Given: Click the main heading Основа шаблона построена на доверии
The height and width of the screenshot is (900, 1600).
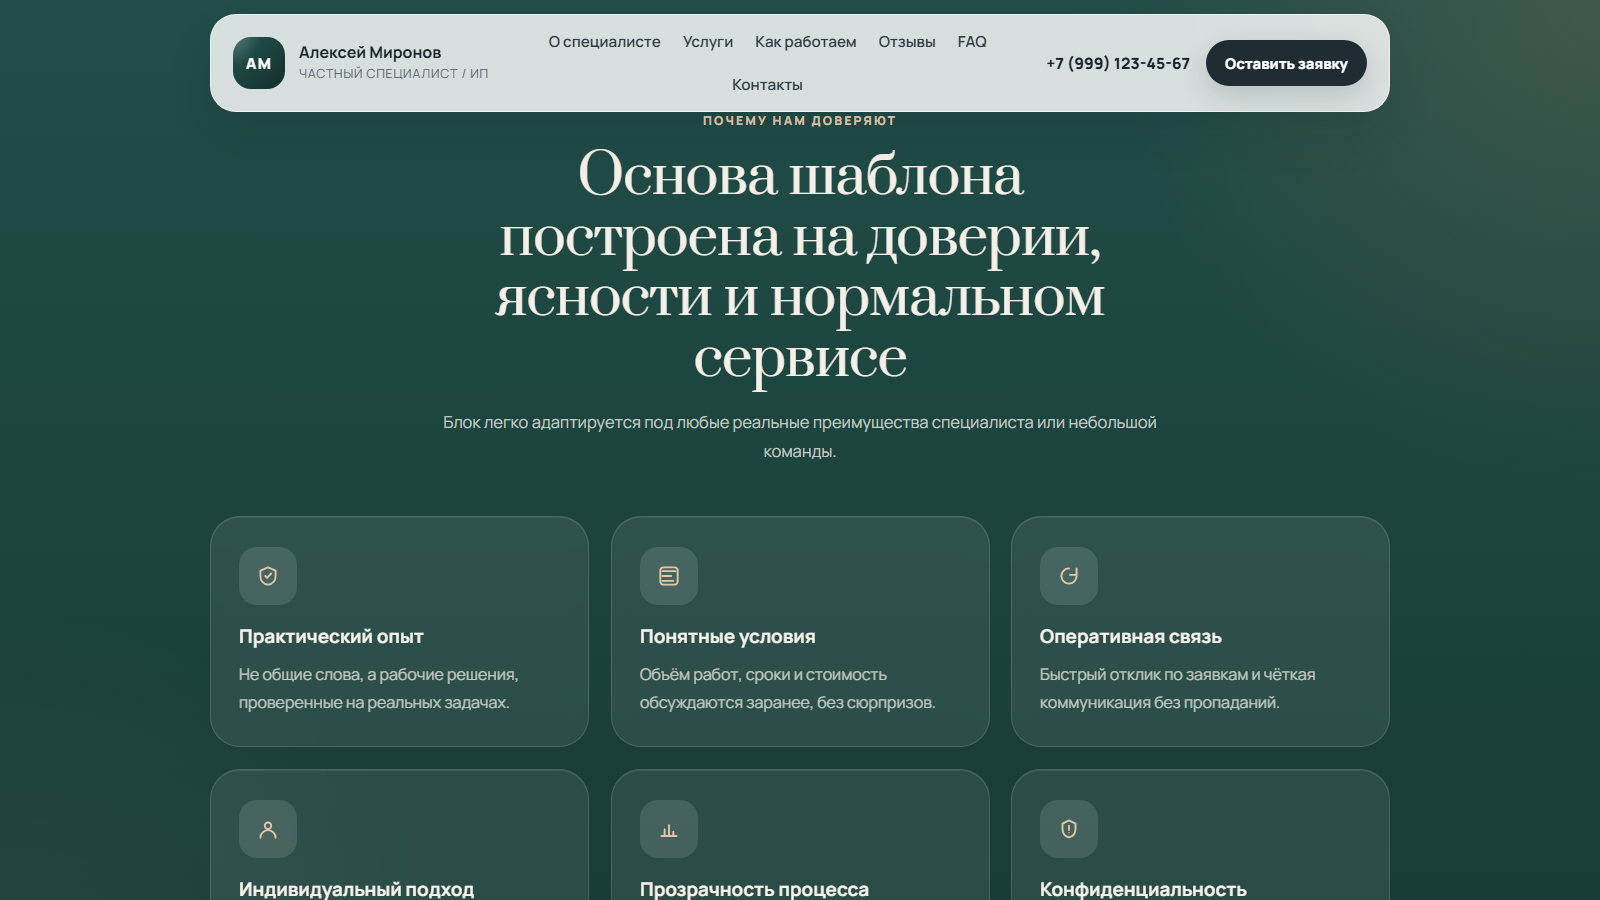Looking at the screenshot, I should click(x=800, y=266).
